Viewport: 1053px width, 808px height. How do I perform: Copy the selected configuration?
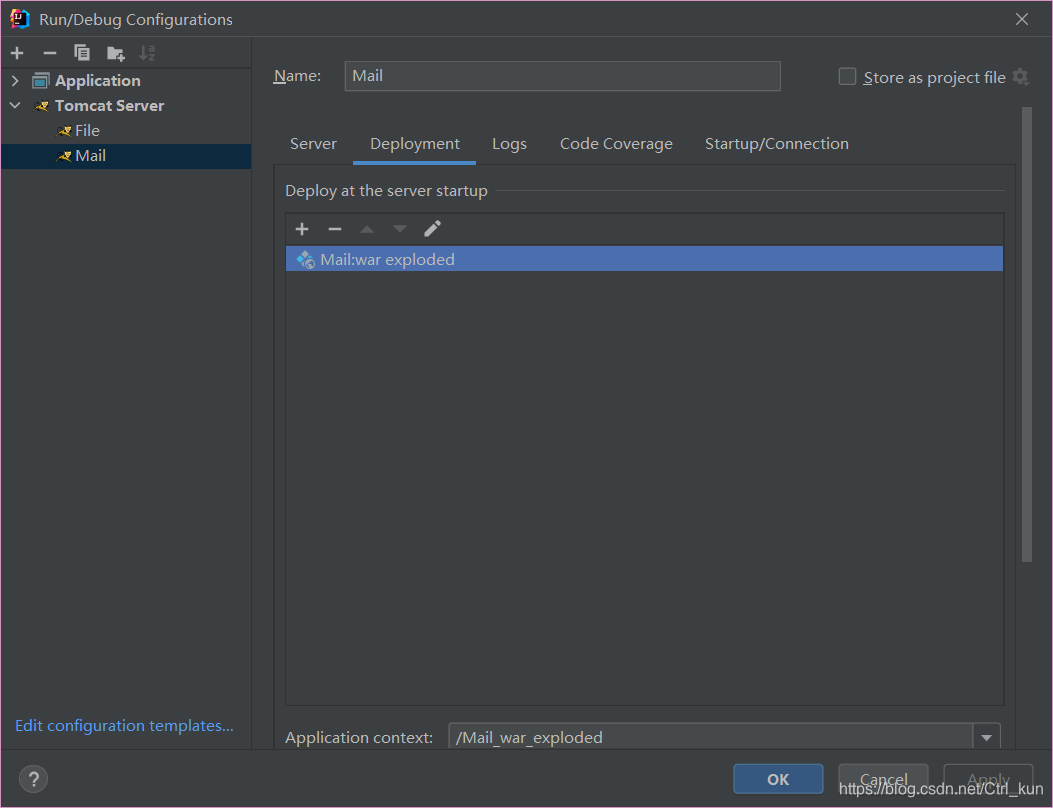[x=82, y=53]
